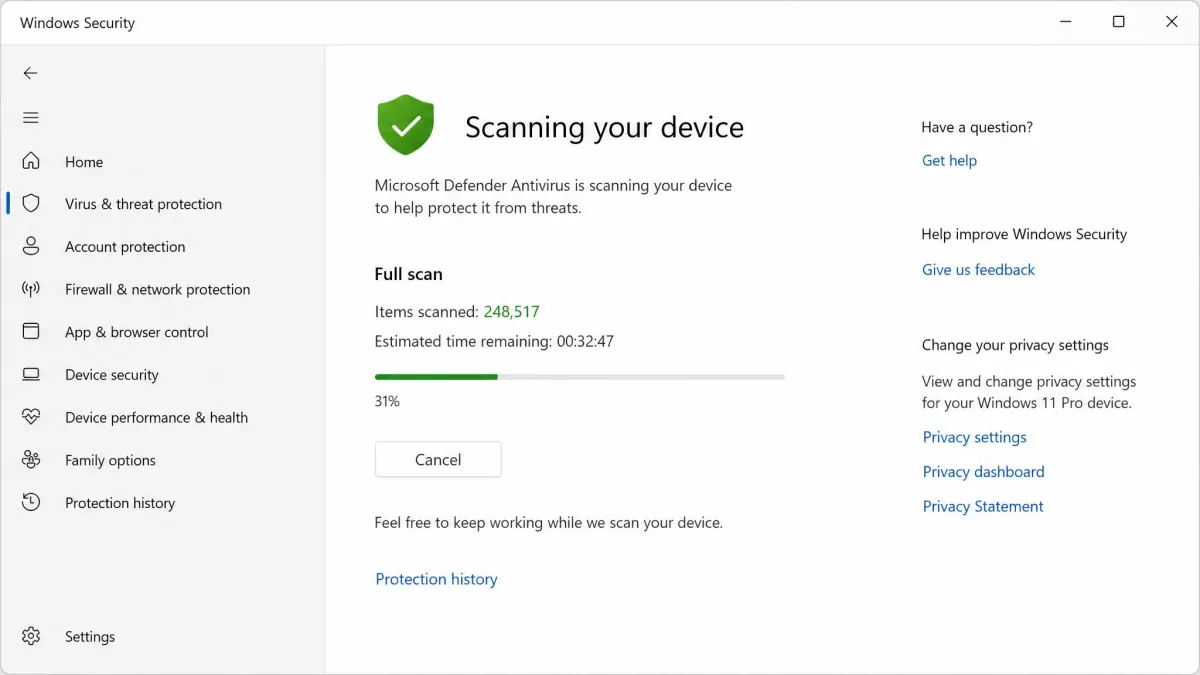Close the Windows Security window
Image resolution: width=1200 pixels, height=675 pixels.
click(x=1172, y=22)
